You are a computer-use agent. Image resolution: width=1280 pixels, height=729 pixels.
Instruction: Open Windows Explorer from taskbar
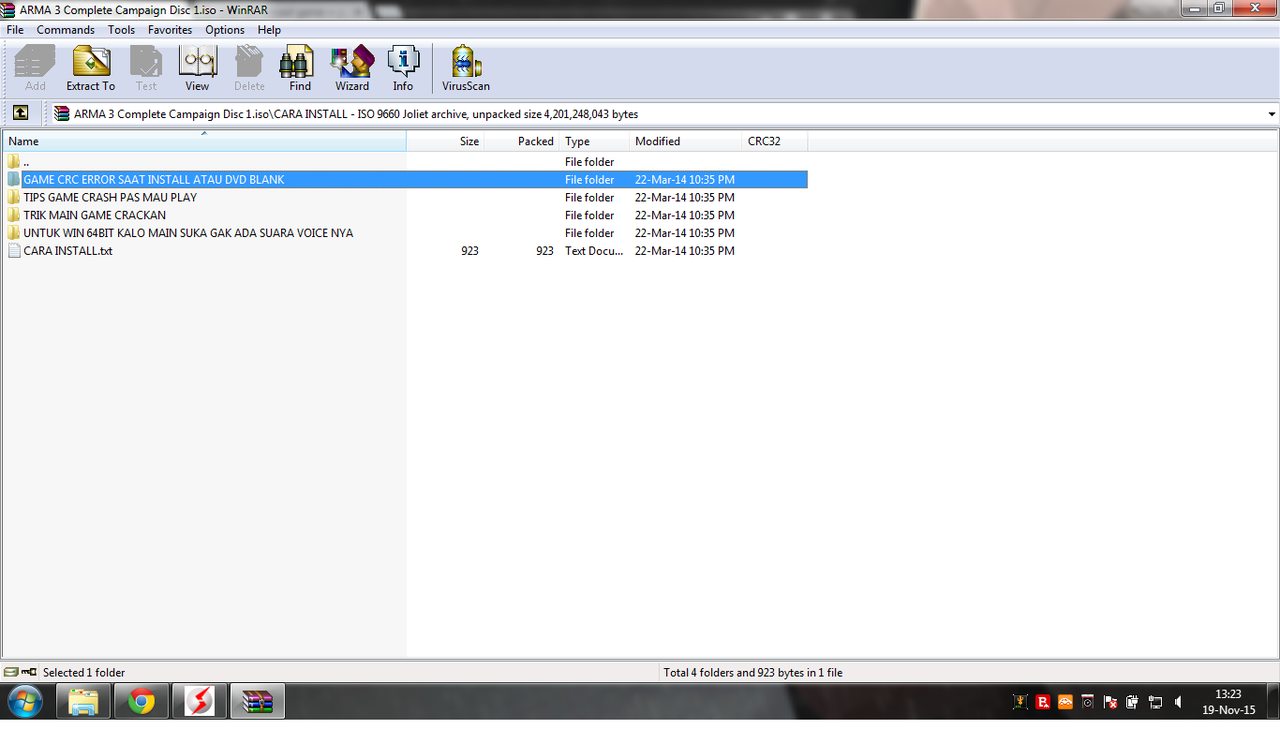coord(83,702)
